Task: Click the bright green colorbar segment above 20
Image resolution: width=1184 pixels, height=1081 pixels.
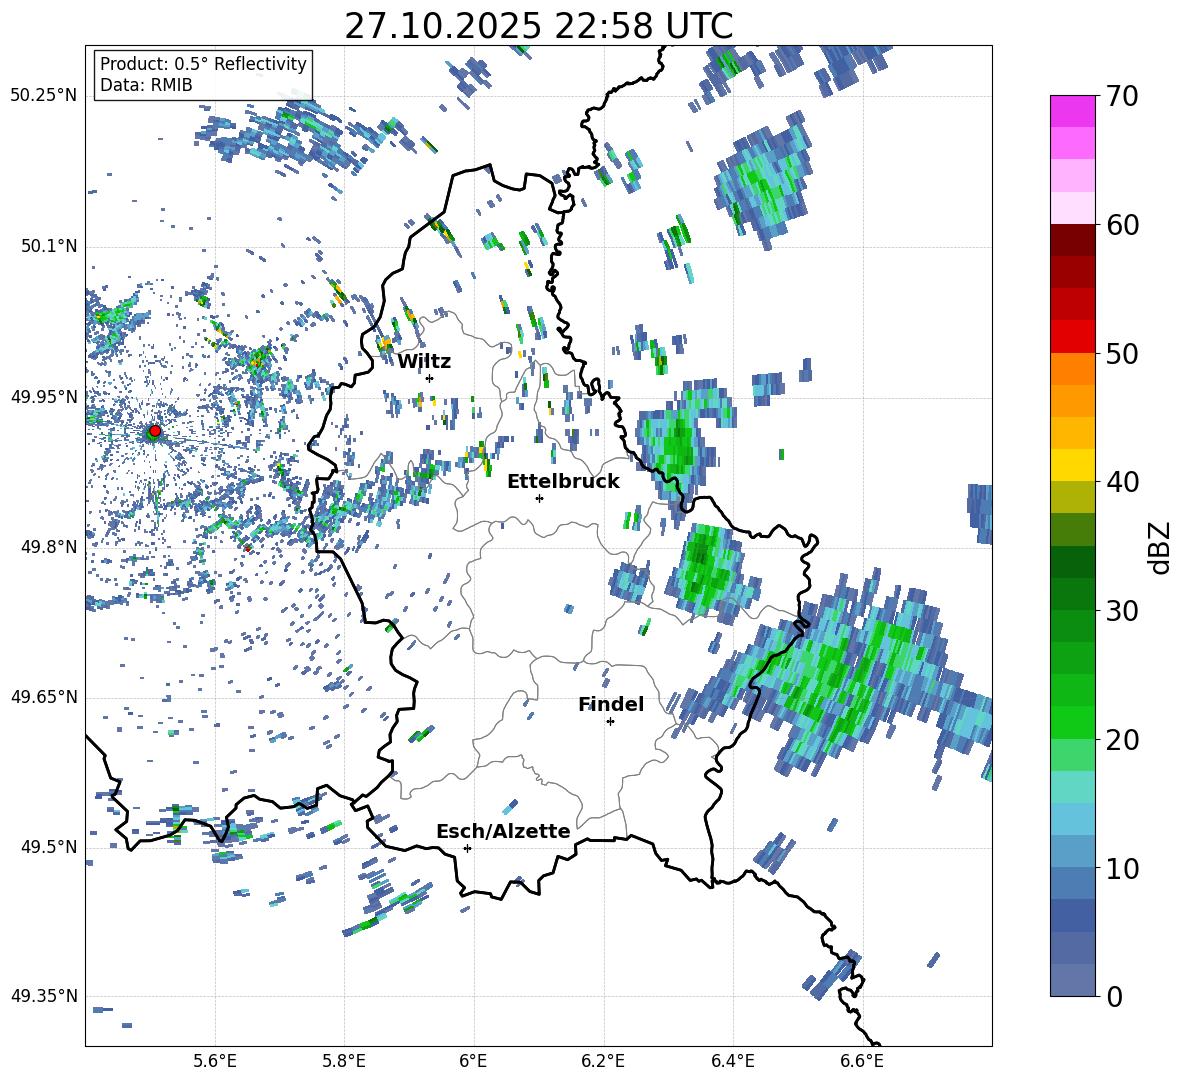Action: click(x=1072, y=722)
